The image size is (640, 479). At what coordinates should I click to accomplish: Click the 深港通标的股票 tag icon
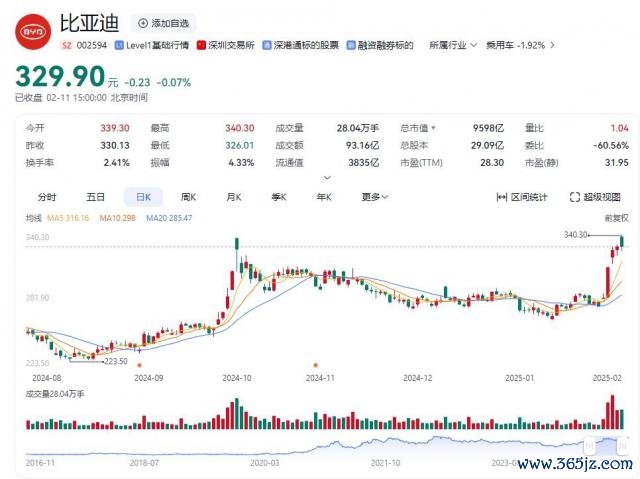pyautogui.click(x=267, y=45)
